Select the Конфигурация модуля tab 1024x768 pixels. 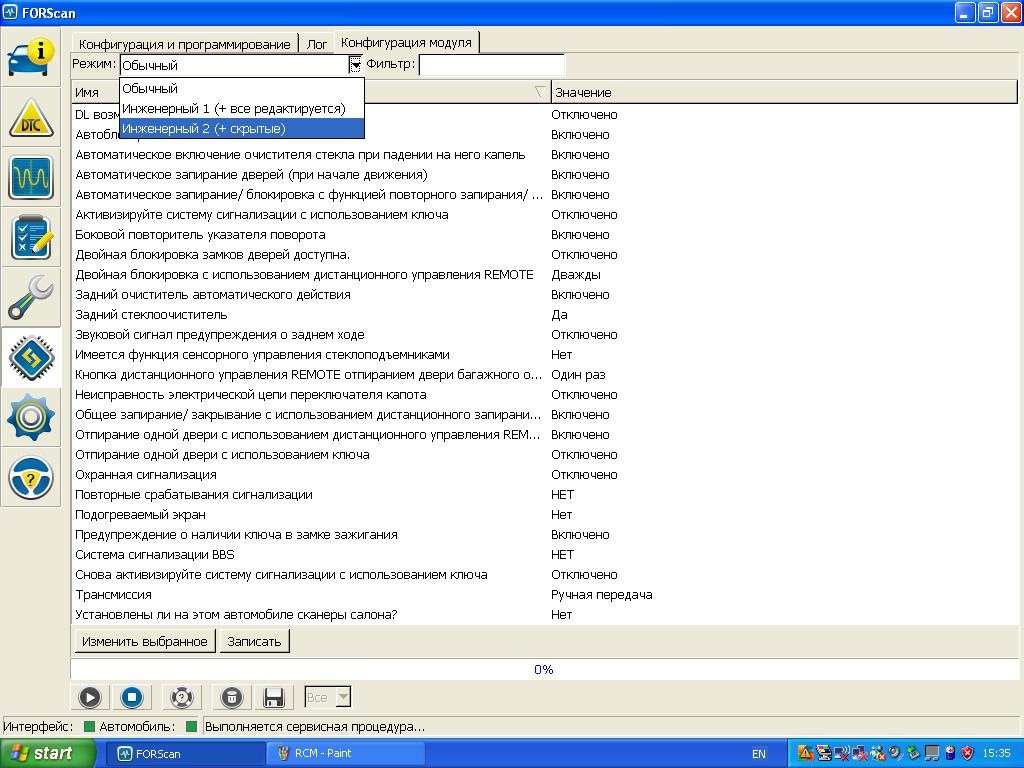click(406, 42)
